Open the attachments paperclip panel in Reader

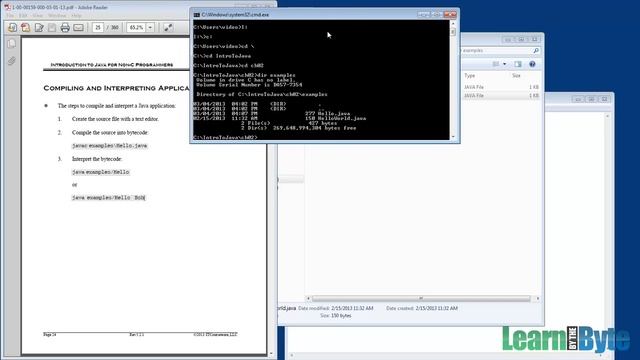point(11,61)
